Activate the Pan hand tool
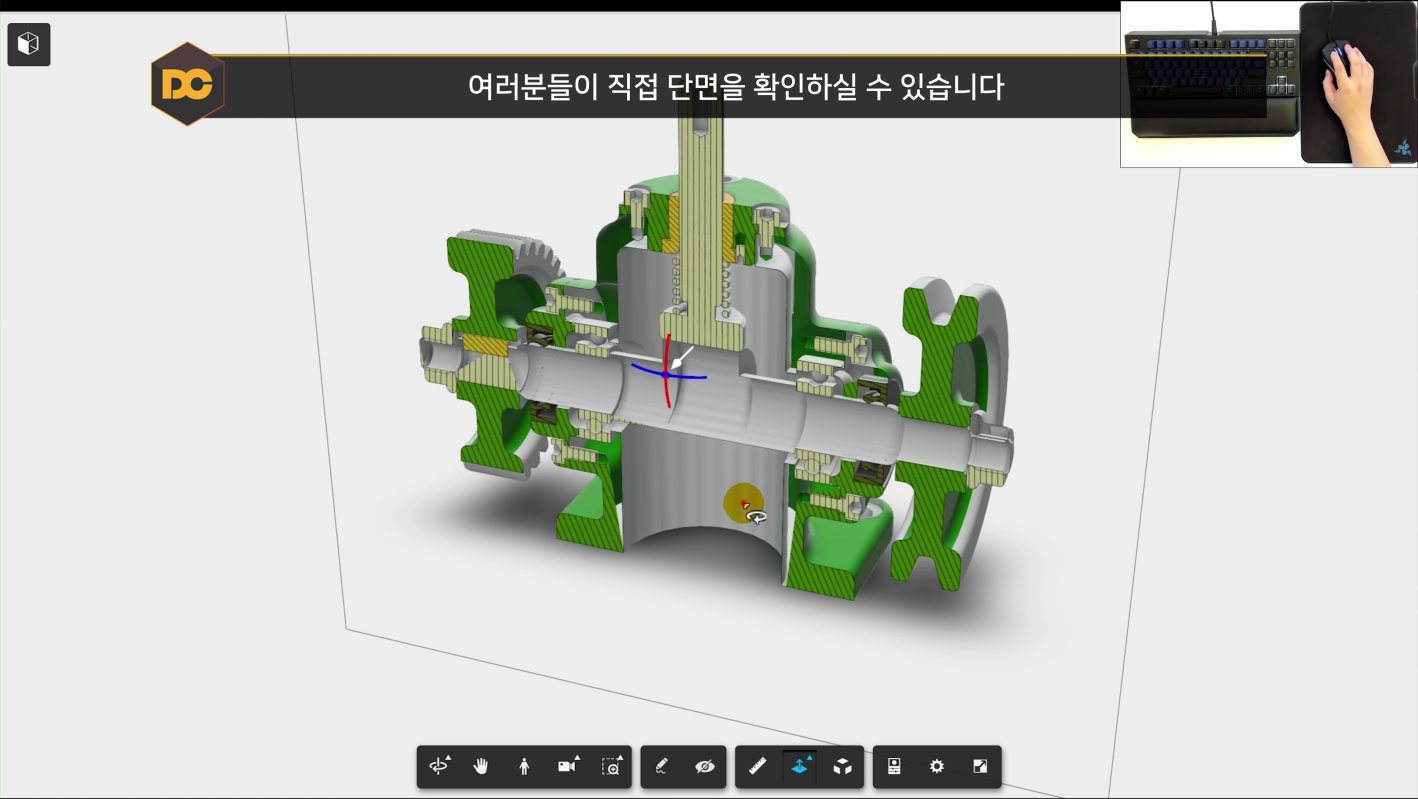The width and height of the screenshot is (1418, 799). click(x=481, y=766)
